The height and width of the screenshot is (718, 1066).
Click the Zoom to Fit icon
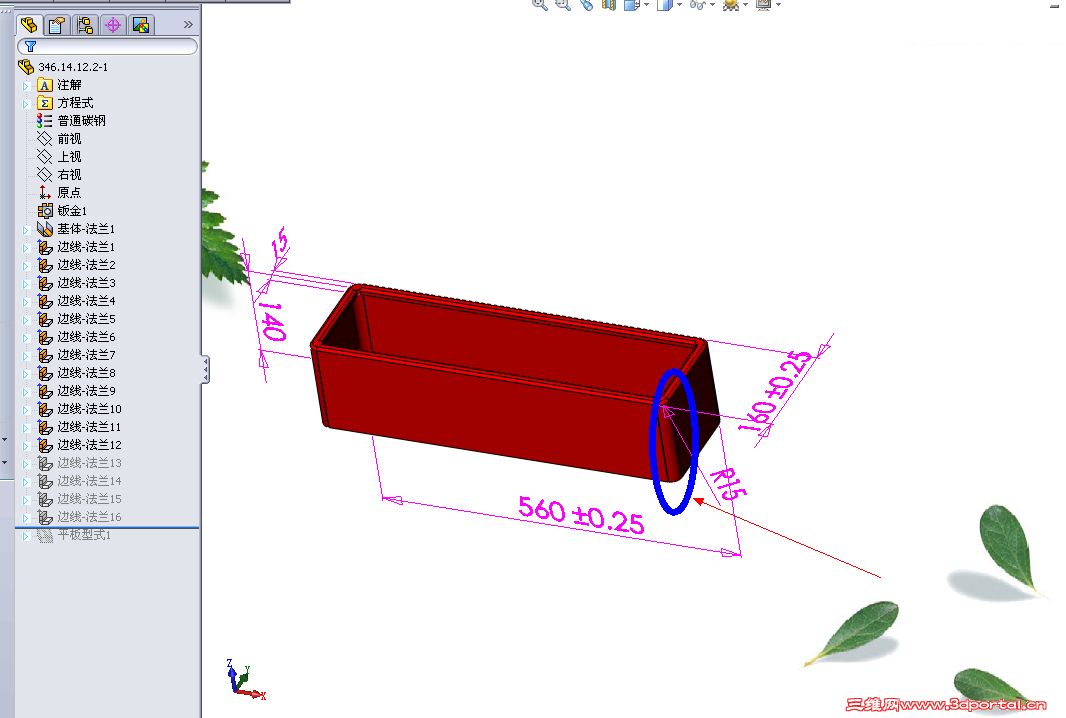point(540,4)
